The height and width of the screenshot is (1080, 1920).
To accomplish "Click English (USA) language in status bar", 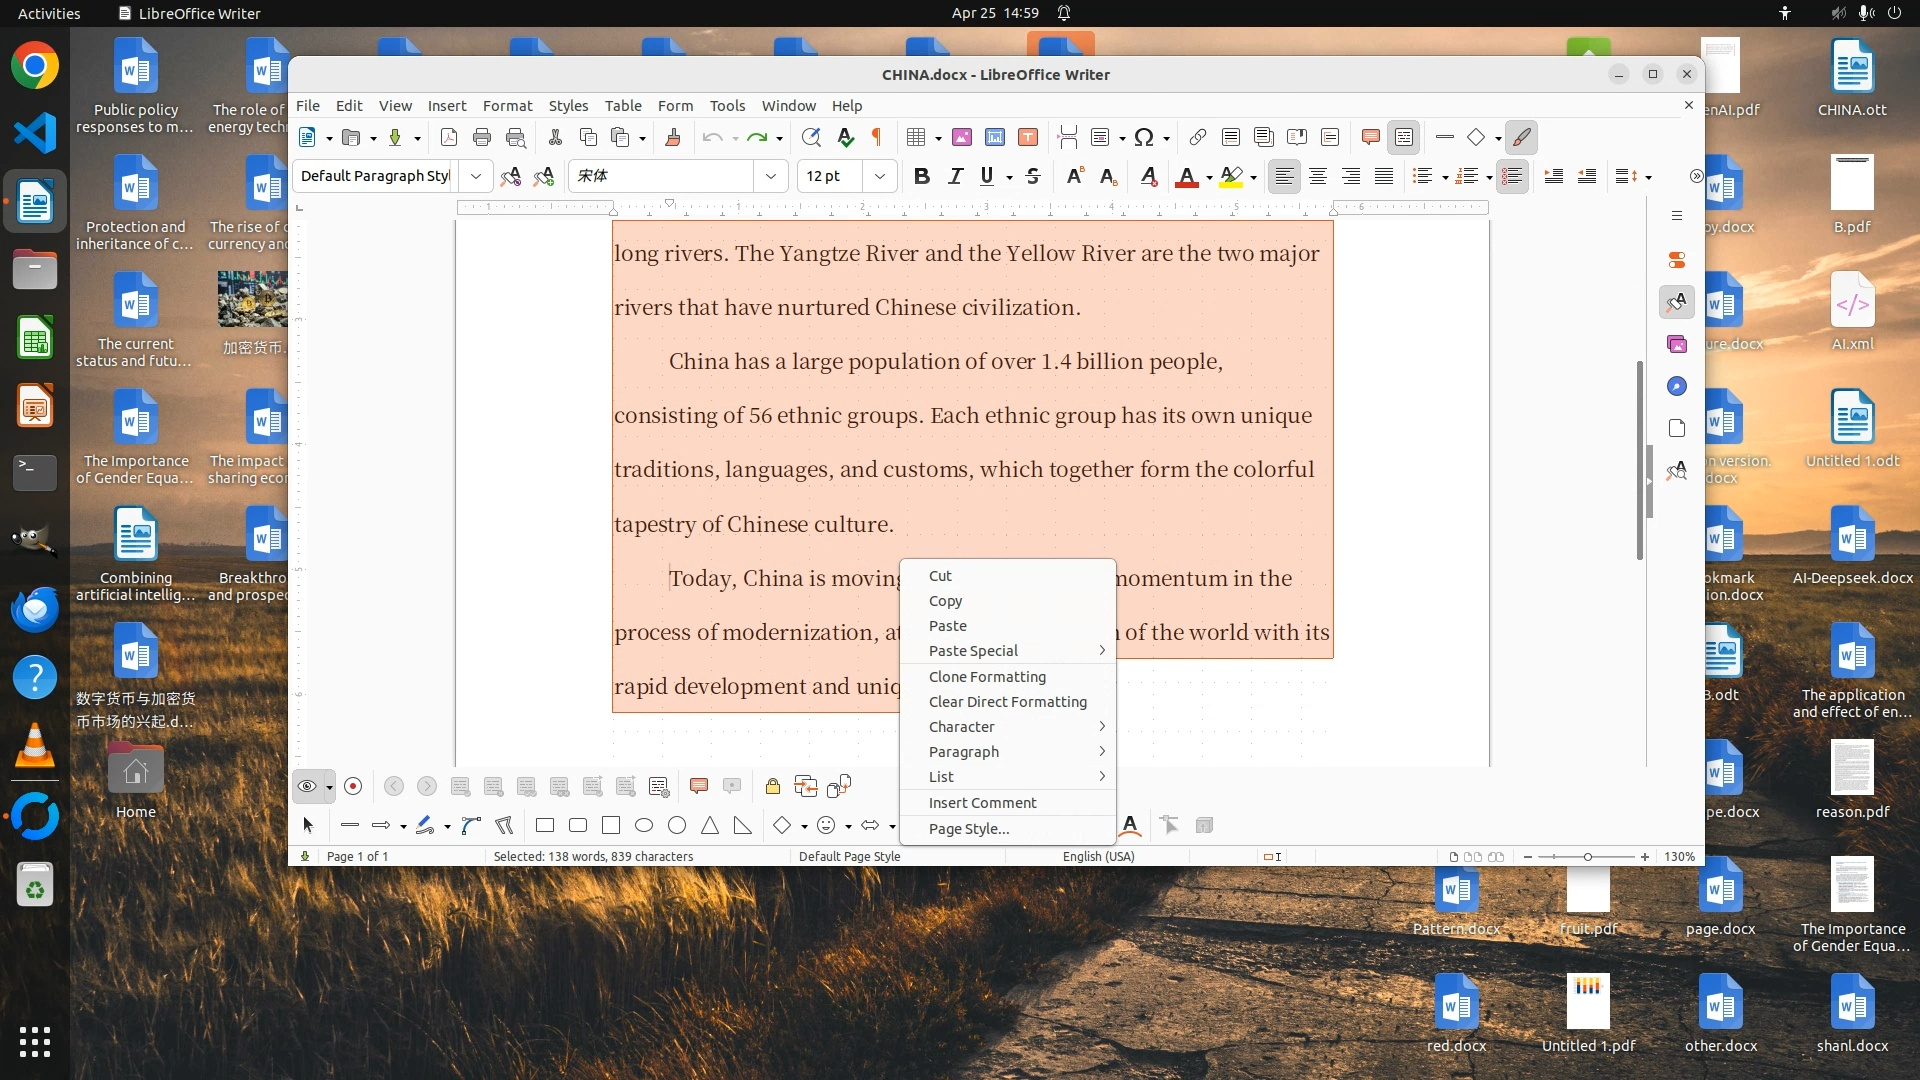I will click(1098, 856).
